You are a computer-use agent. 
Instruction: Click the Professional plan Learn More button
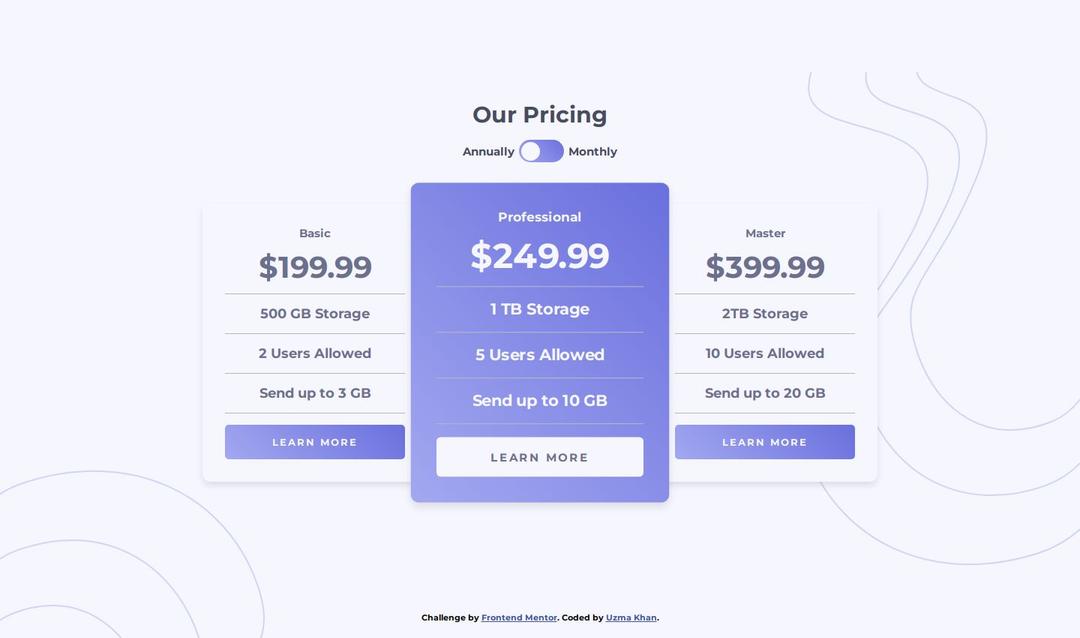(540, 457)
